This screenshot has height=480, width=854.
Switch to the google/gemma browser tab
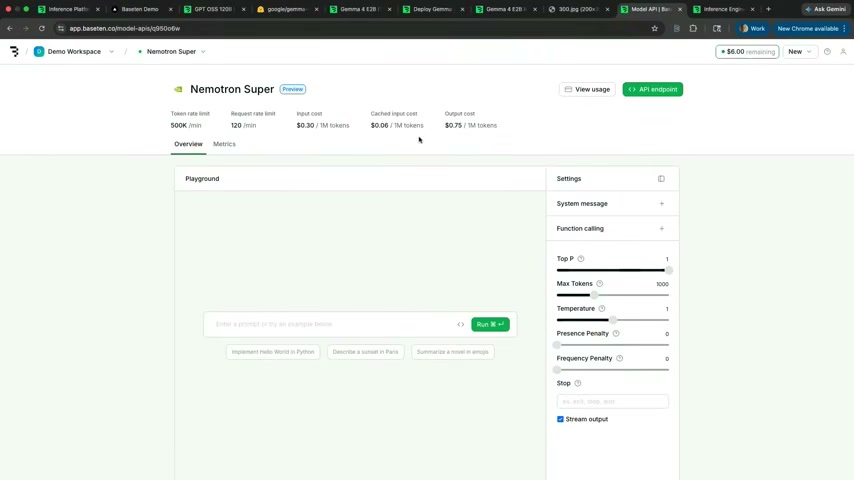pos(286,9)
